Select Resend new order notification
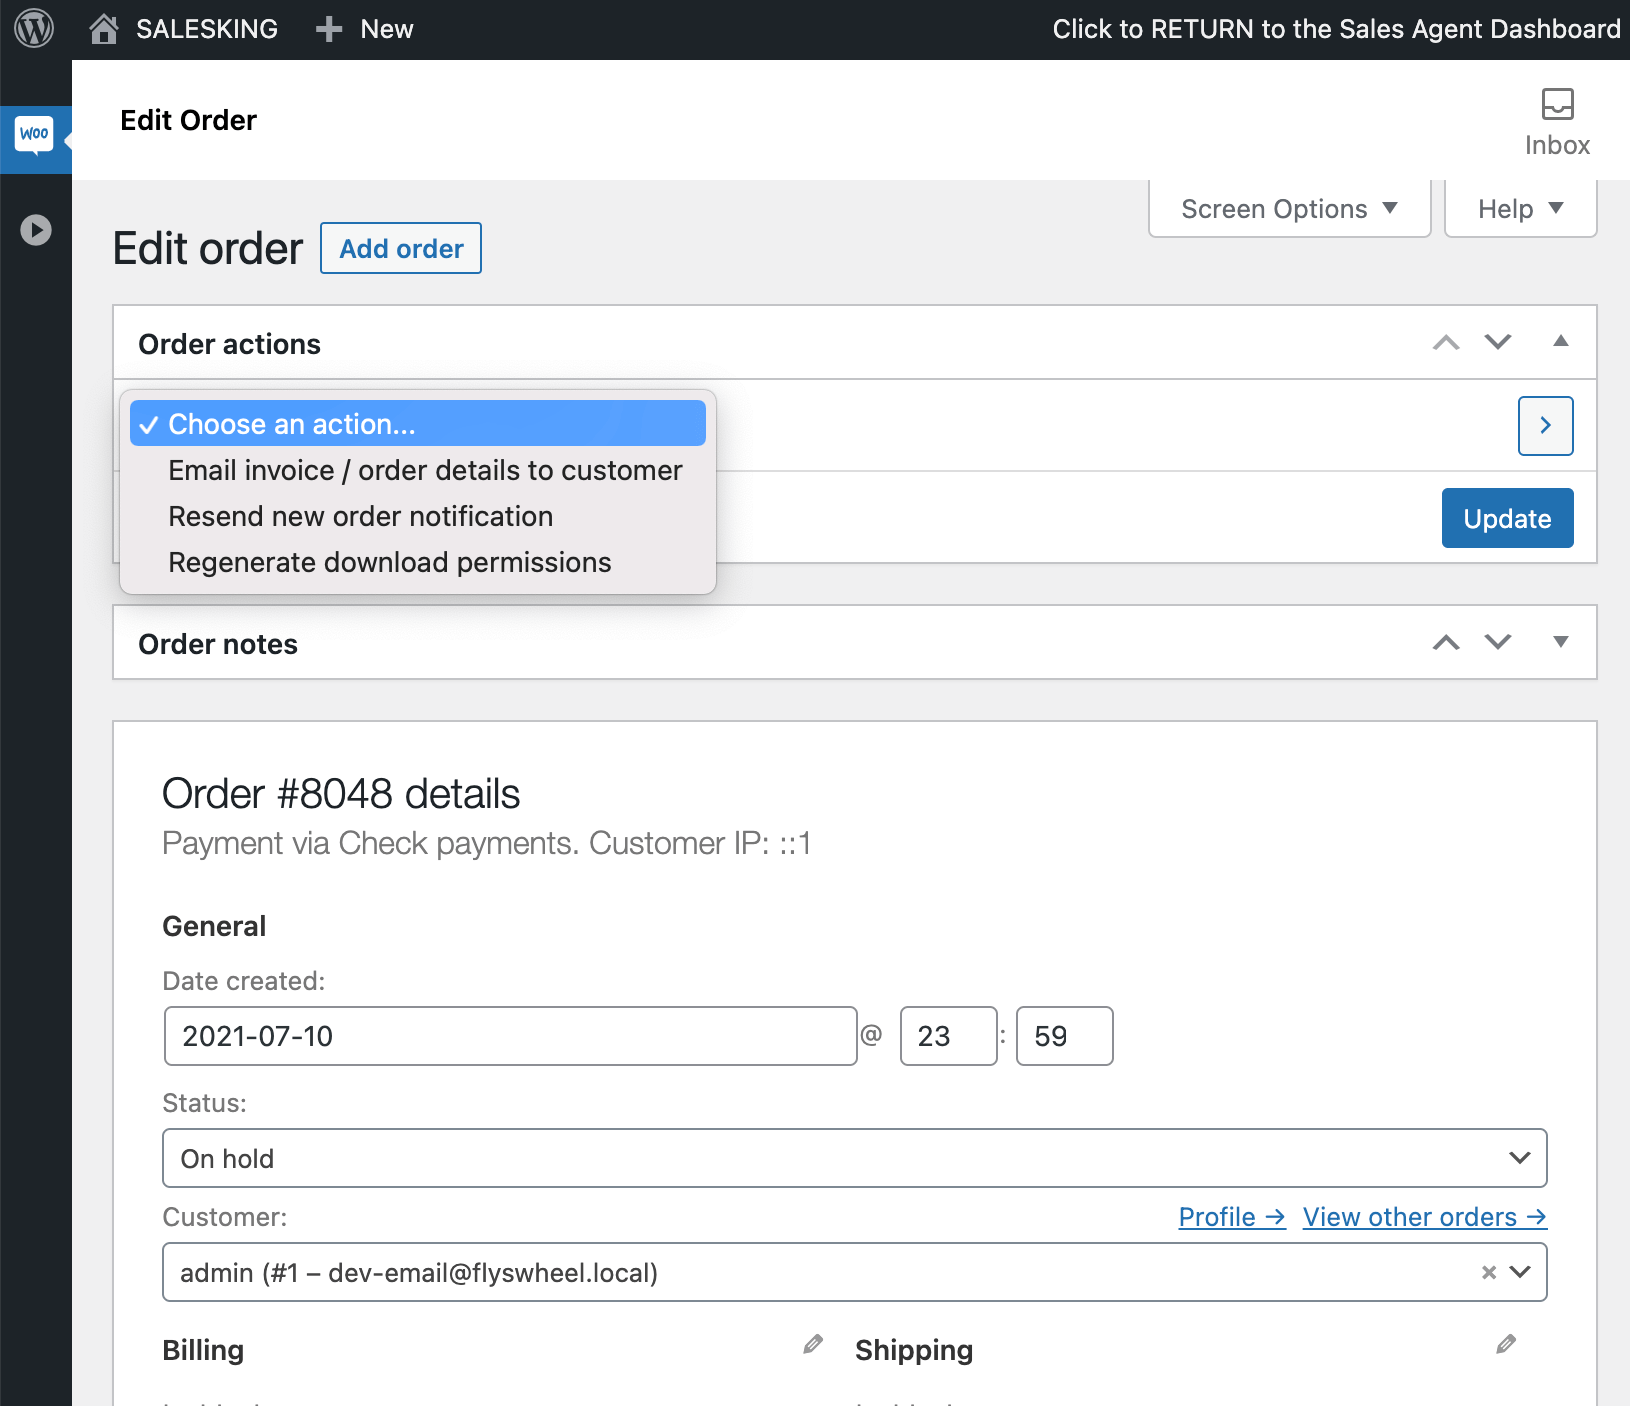Viewport: 1630px width, 1406px height. (x=418, y=516)
